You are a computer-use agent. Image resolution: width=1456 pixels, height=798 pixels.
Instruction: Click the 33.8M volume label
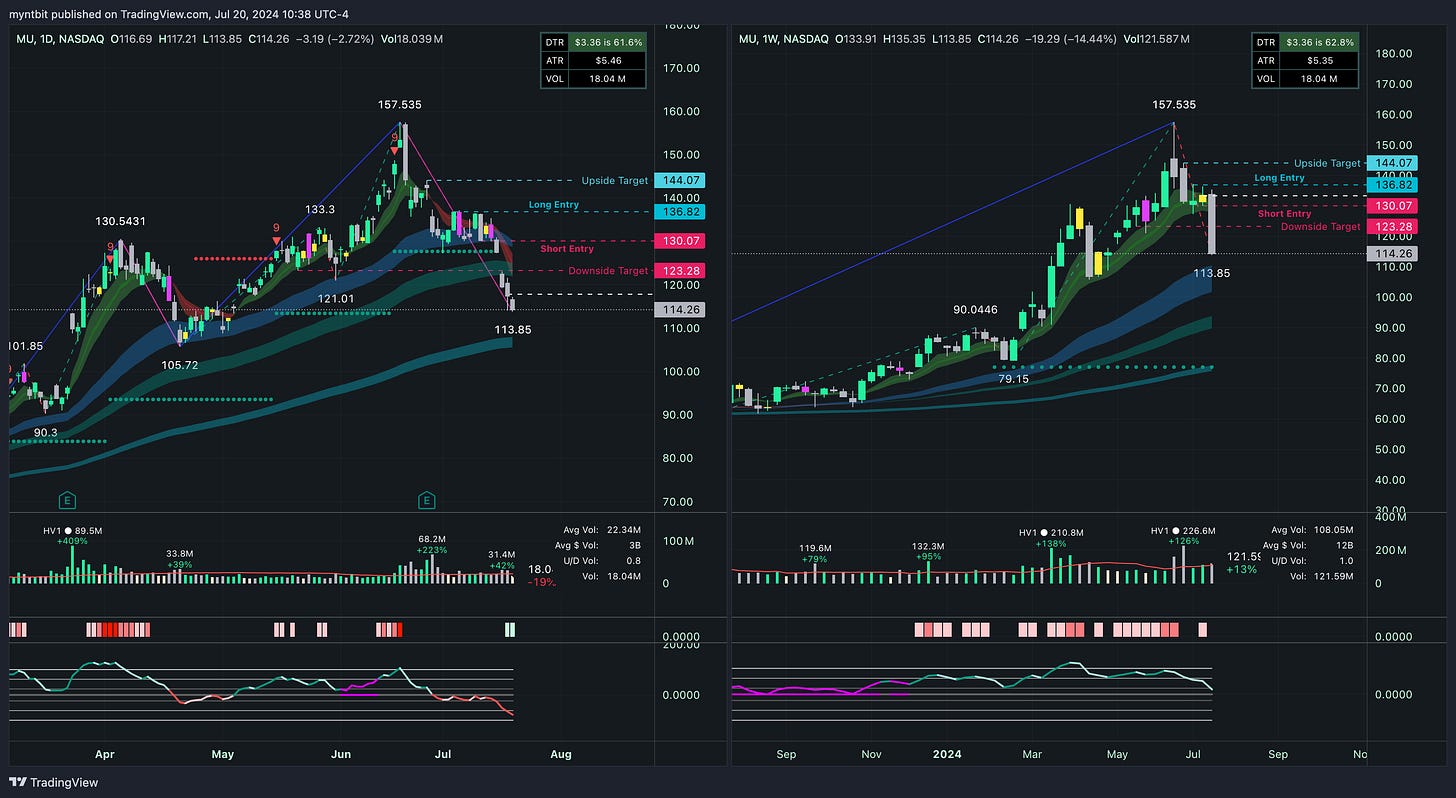point(180,553)
